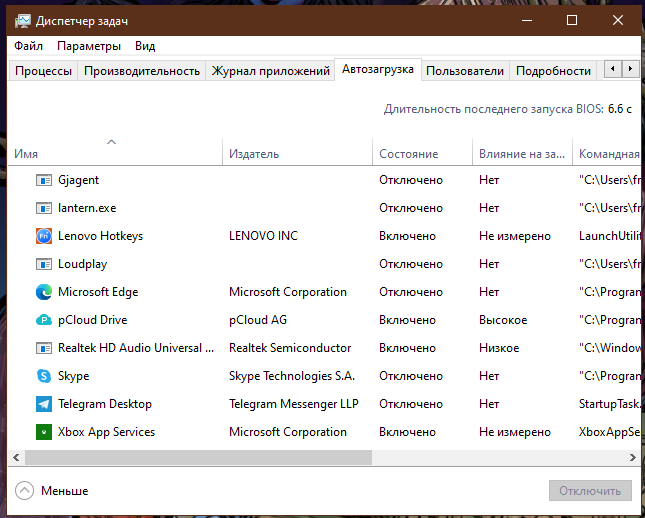Click the LaunchUtilit command line cell

(610, 236)
